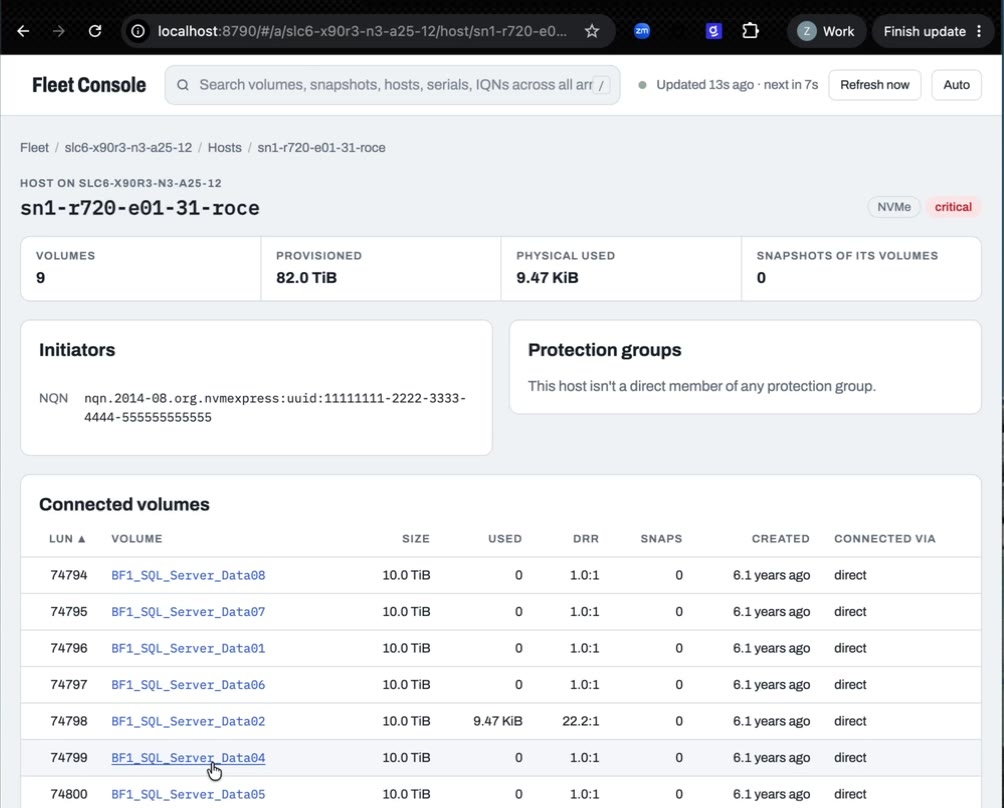Open volume BF1_SQL_Server_Data08

[188, 575]
